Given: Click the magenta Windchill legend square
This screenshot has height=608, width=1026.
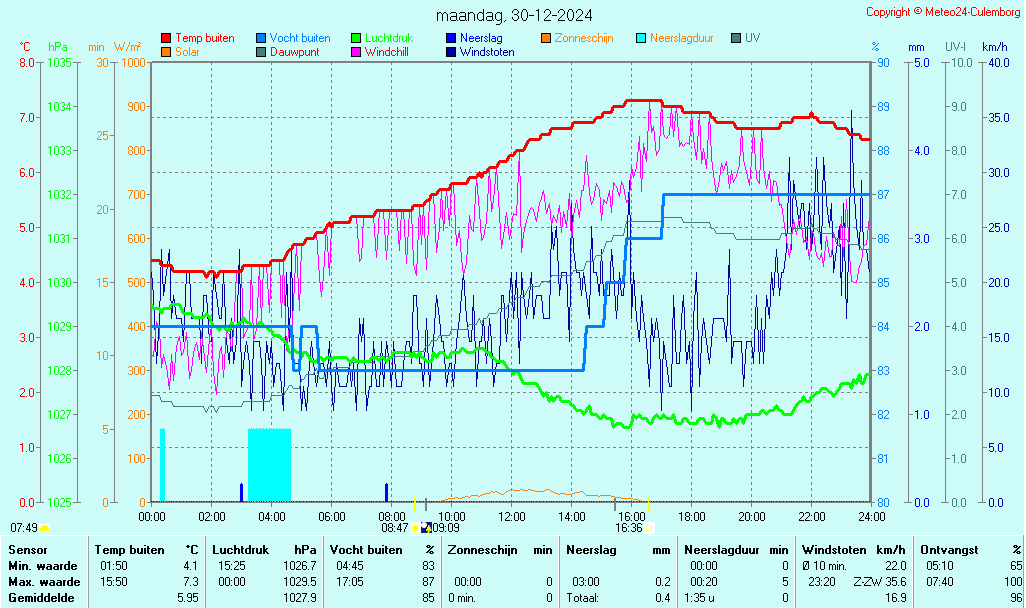Looking at the screenshot, I should [x=356, y=52].
